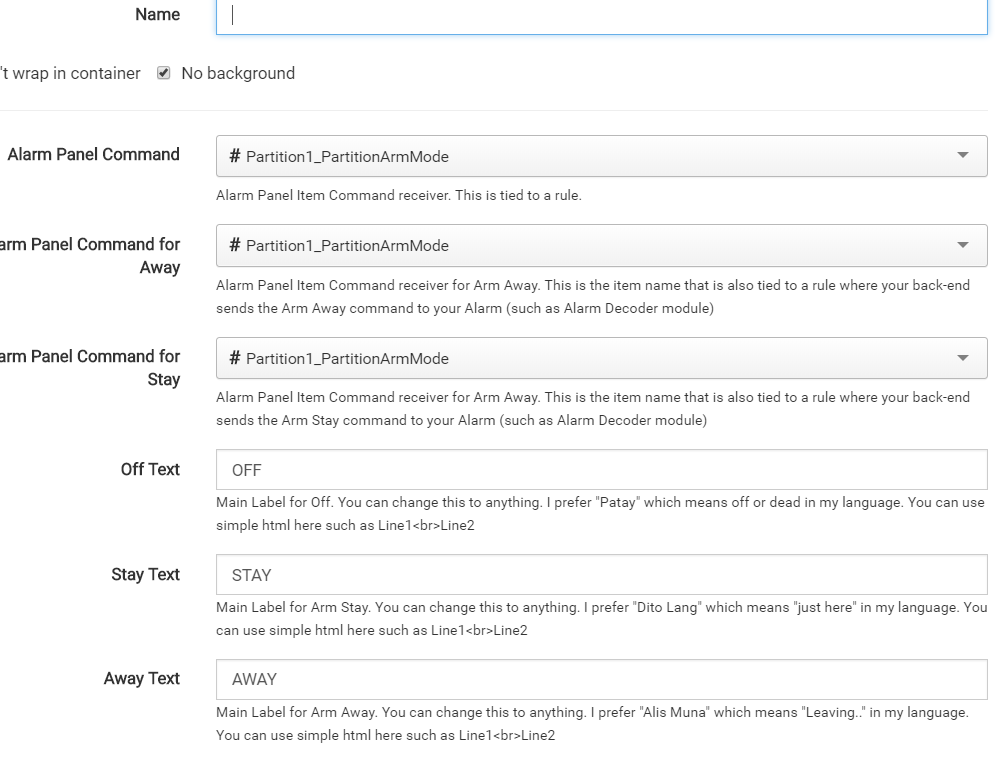Viewport: 995px width, 763px height.
Task: Expand the Command for Away dropdown arrow
Action: pyautogui.click(x=963, y=245)
